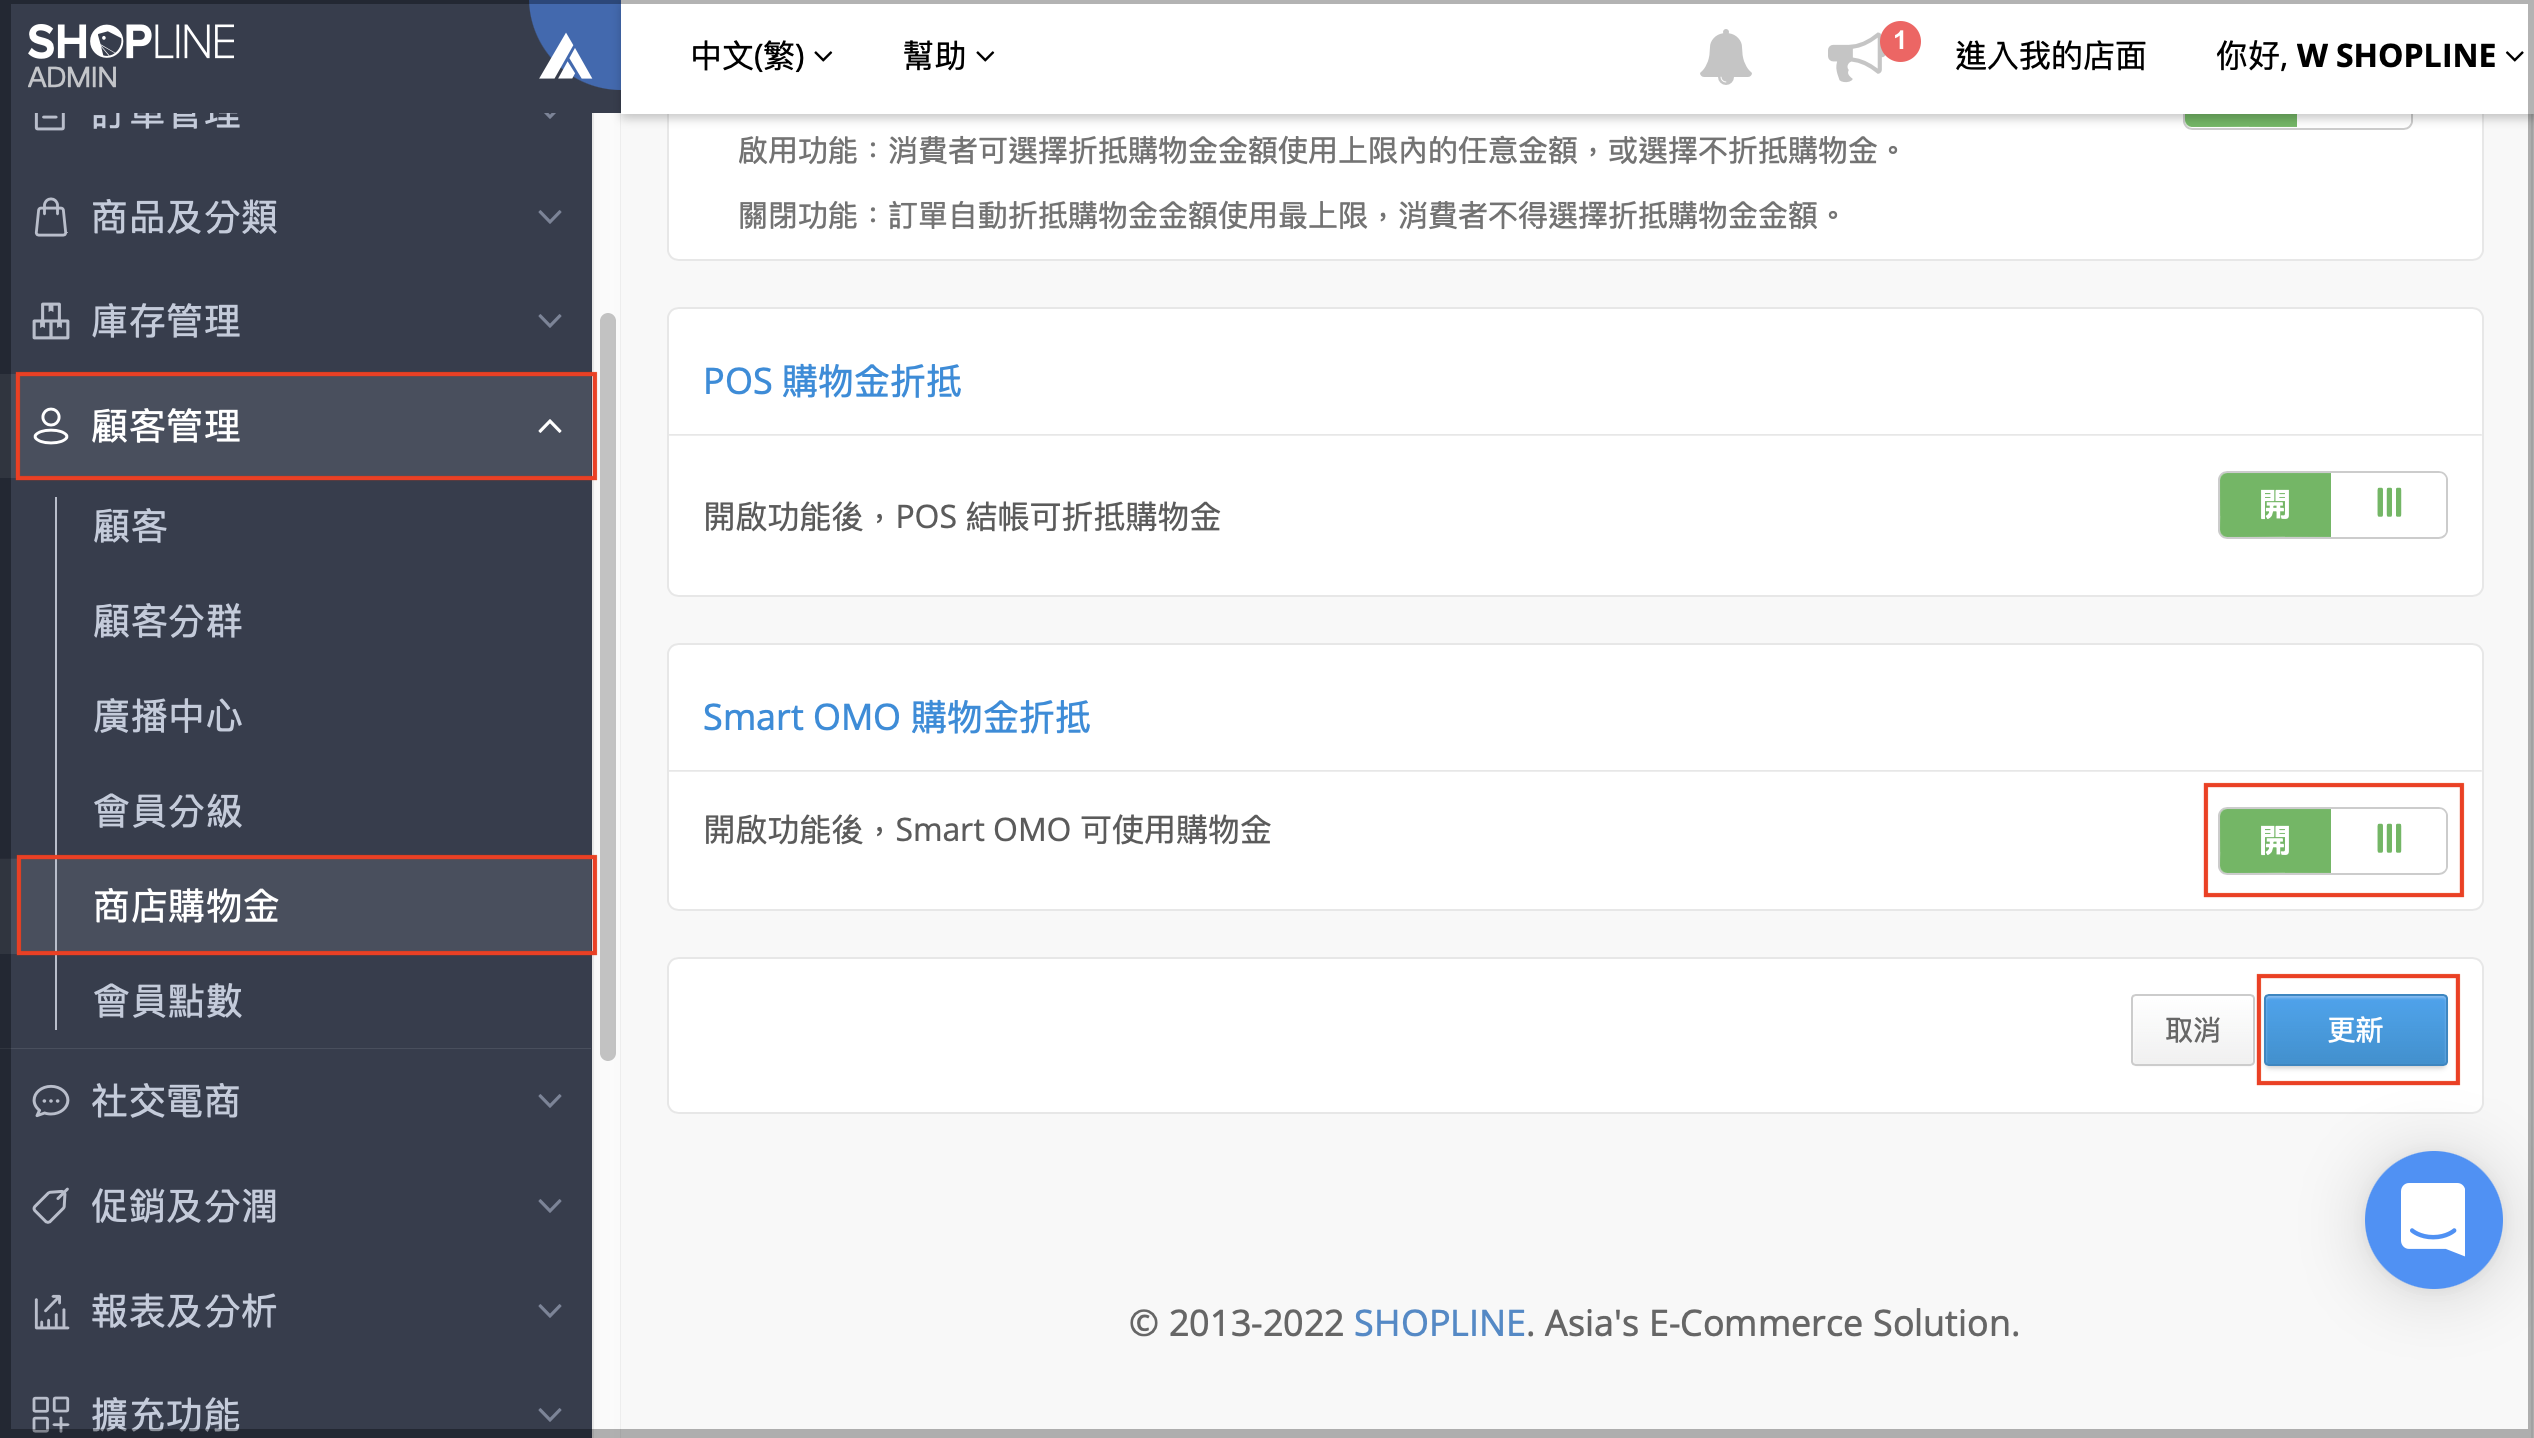This screenshot has width=2534, height=1438.
Task: Click the person icon beside 顧客管理
Action: pos(51,426)
